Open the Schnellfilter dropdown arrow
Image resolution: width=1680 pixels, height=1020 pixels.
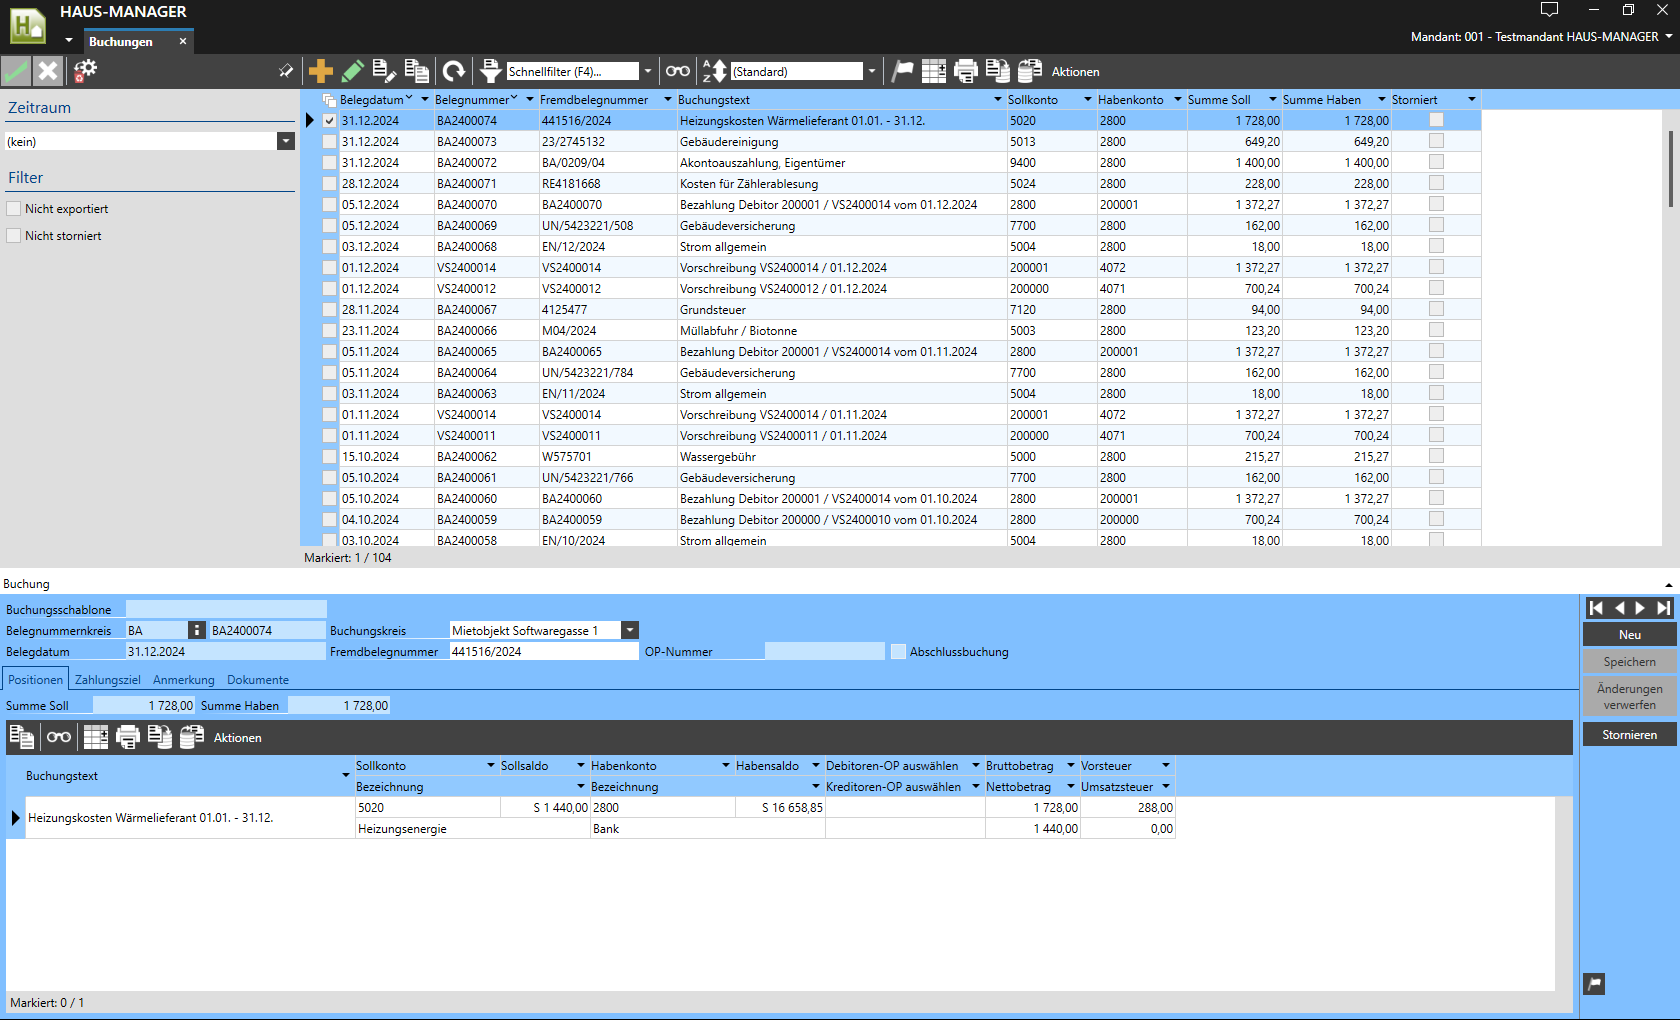click(648, 71)
